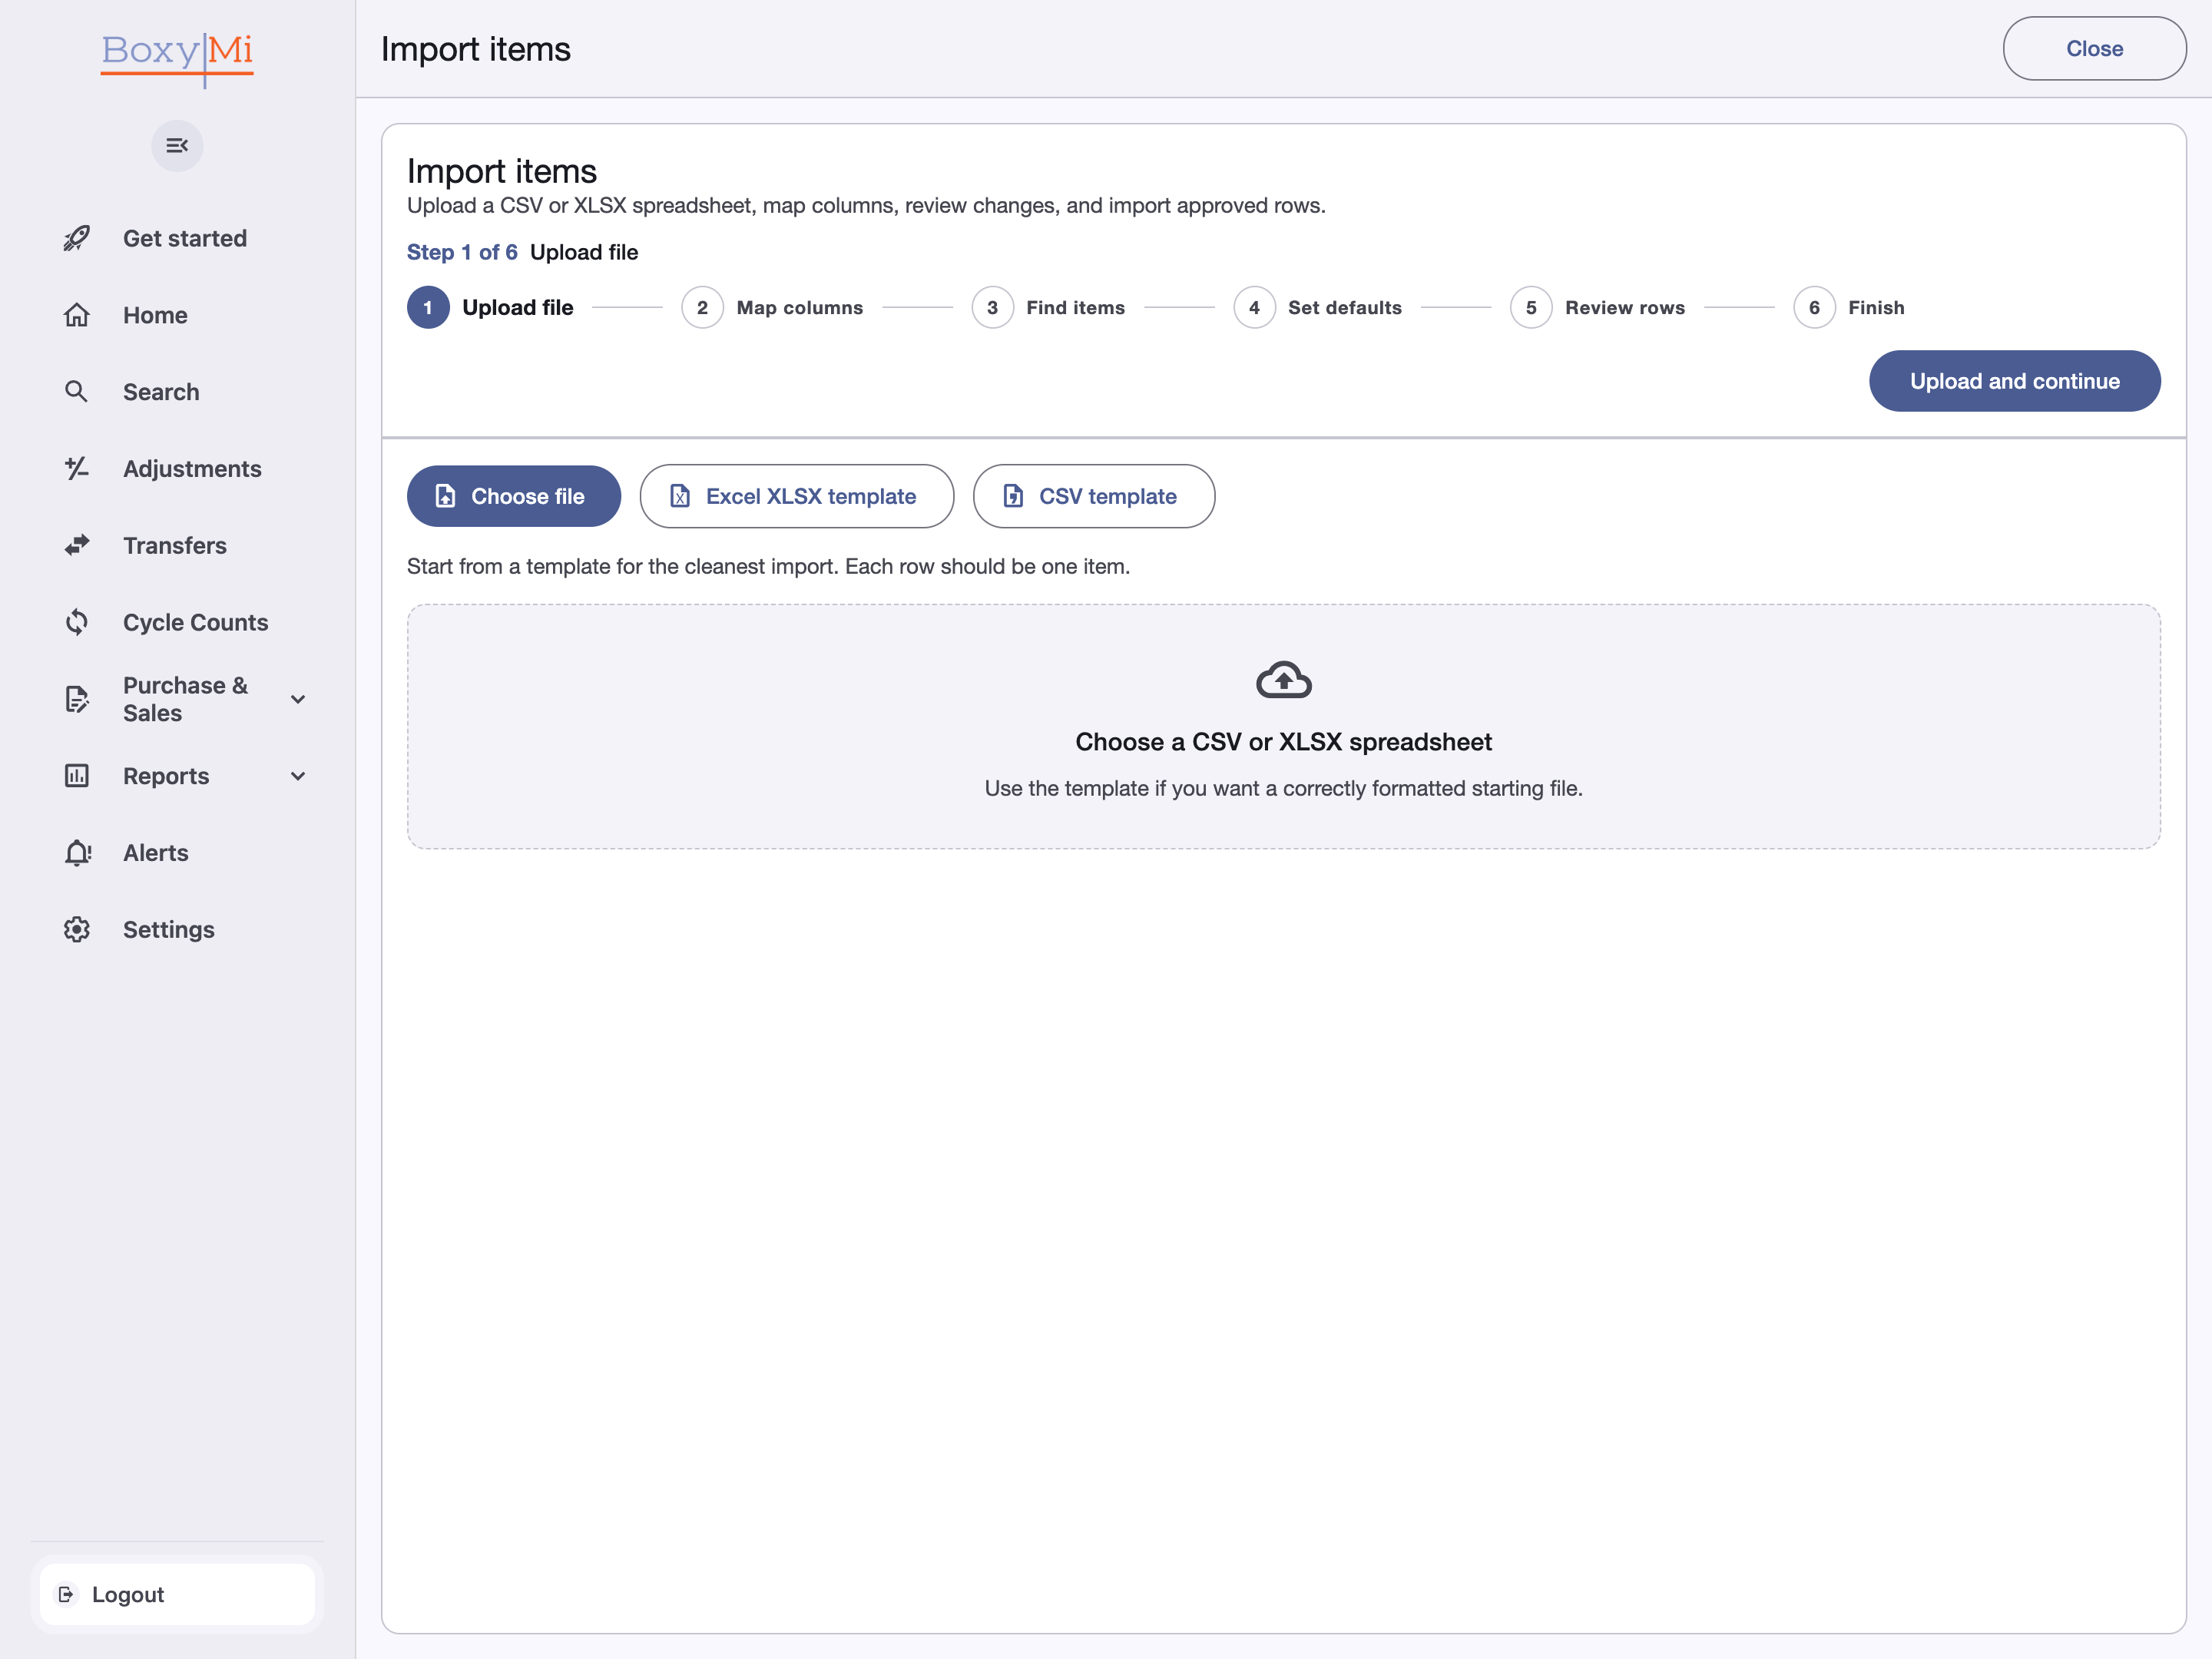Click the Transfers arrows icon
Viewport: 2212px width, 1659px height.
click(77, 545)
